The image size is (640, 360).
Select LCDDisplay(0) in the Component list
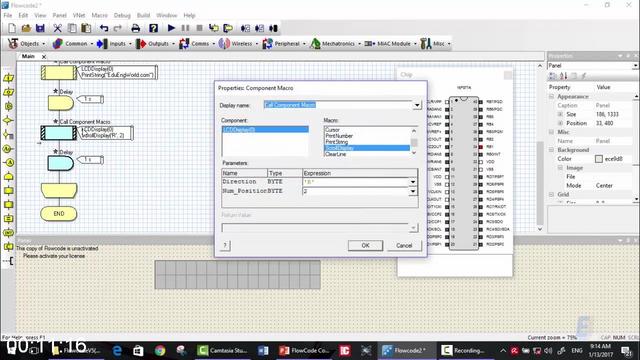[x=265, y=129]
